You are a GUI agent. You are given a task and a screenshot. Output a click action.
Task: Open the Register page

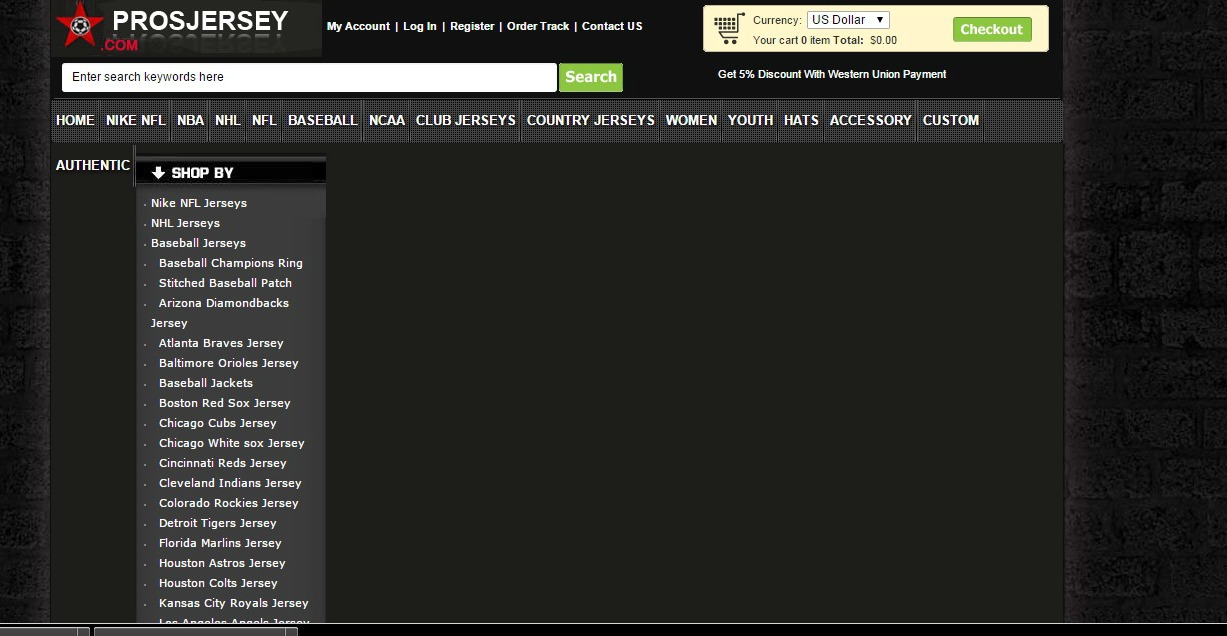[x=472, y=27]
